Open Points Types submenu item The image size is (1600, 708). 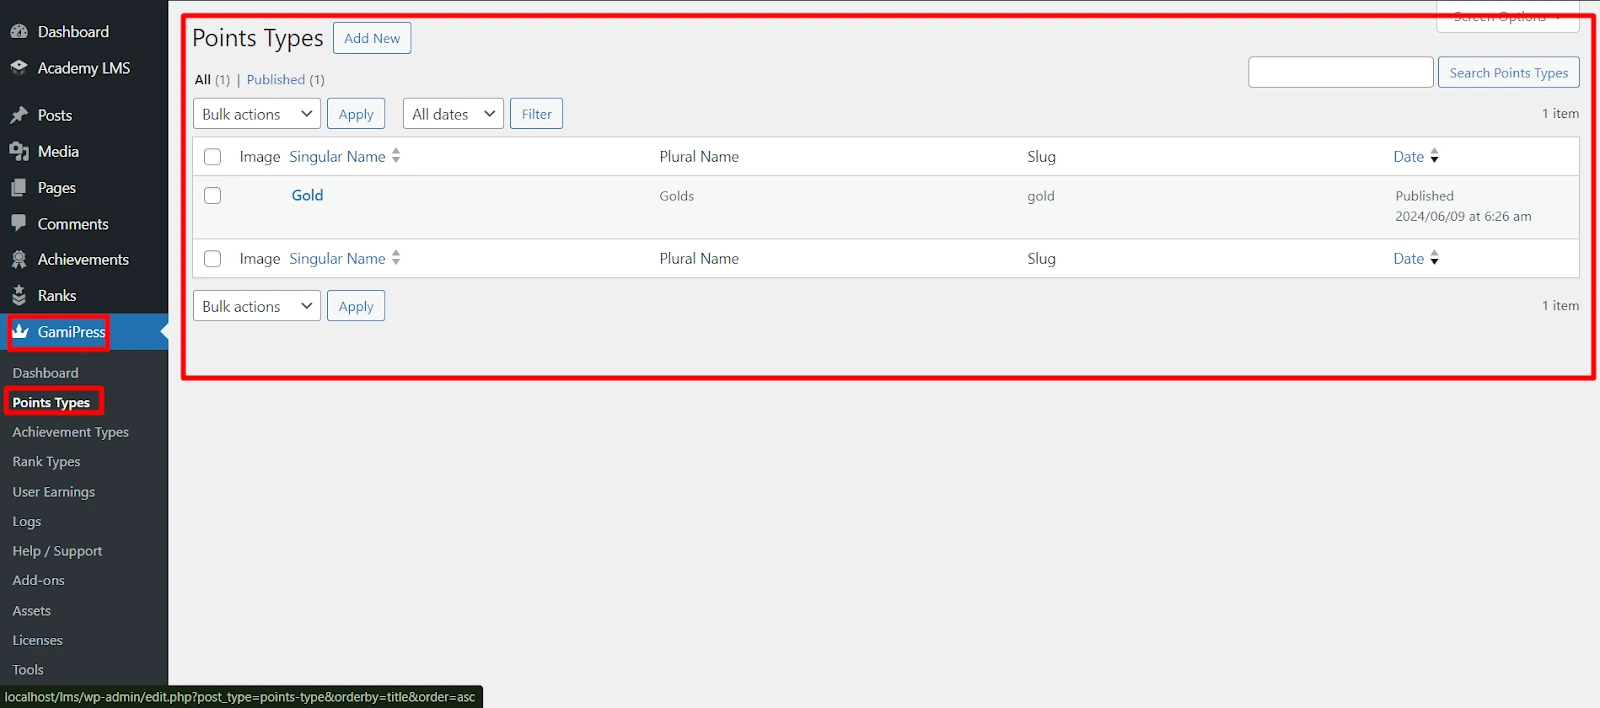pyautogui.click(x=51, y=402)
